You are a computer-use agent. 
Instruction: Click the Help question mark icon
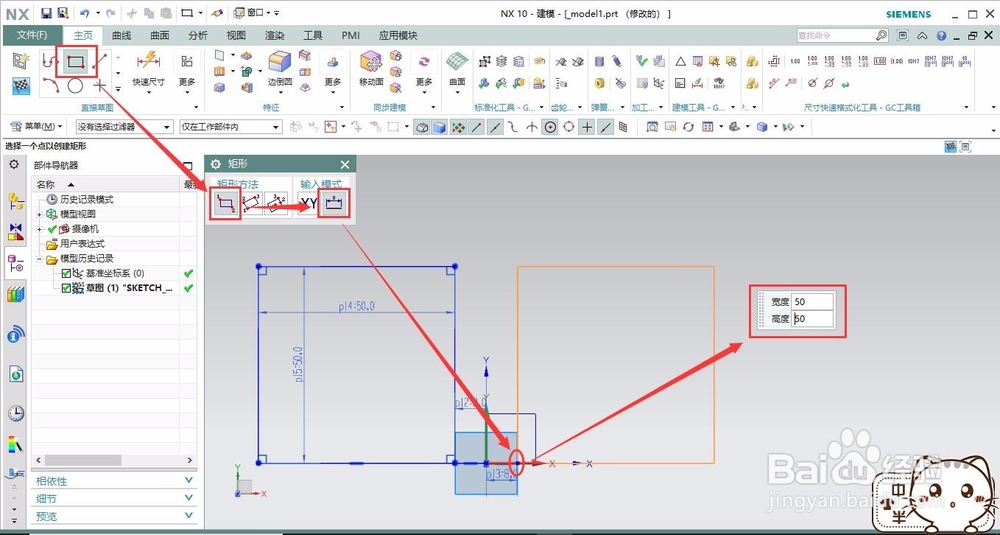click(x=941, y=36)
